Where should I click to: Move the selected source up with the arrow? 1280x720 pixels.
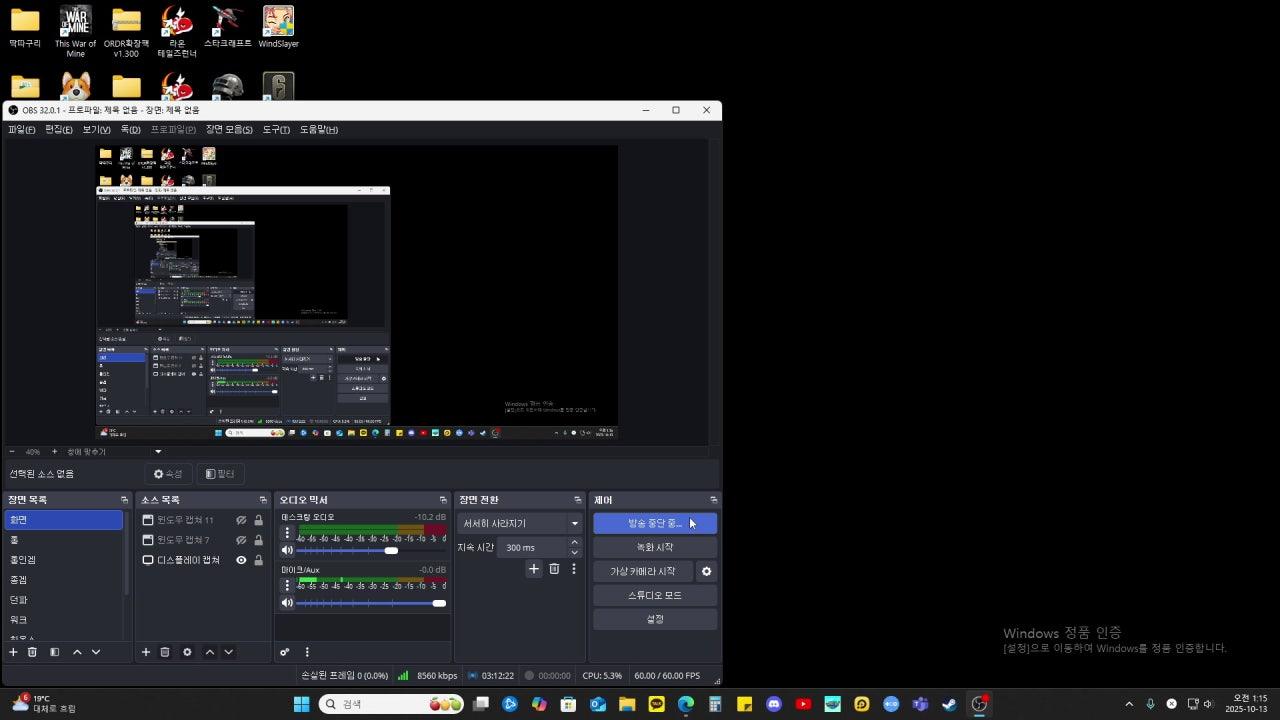click(210, 652)
